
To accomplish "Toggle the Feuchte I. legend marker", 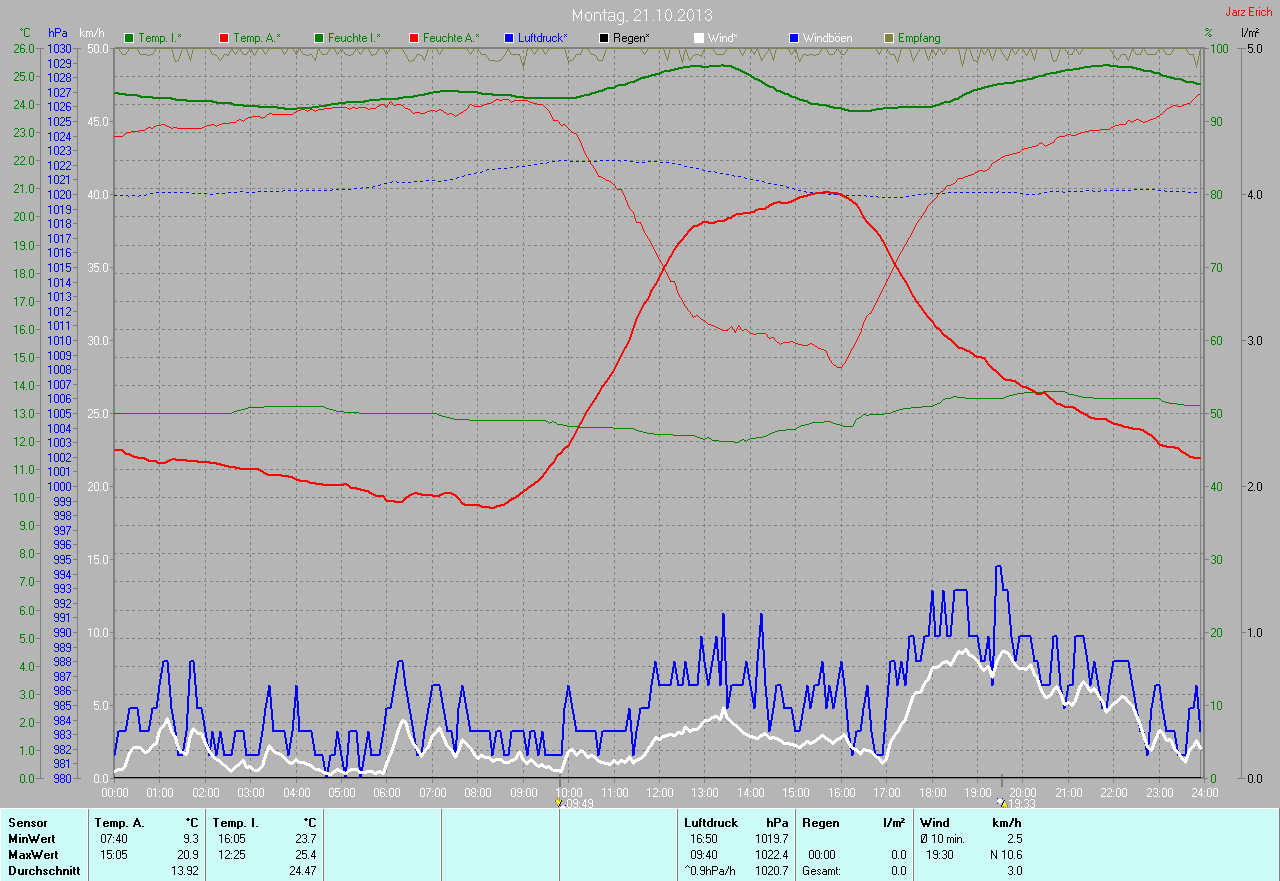I will coord(319,38).
